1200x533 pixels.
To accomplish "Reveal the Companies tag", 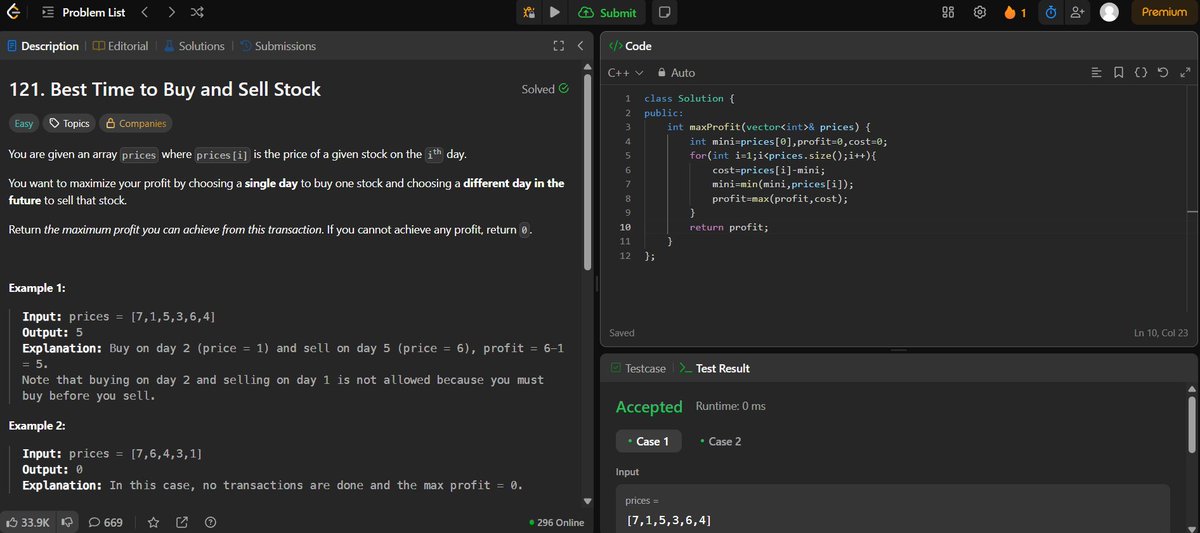I will click(135, 124).
